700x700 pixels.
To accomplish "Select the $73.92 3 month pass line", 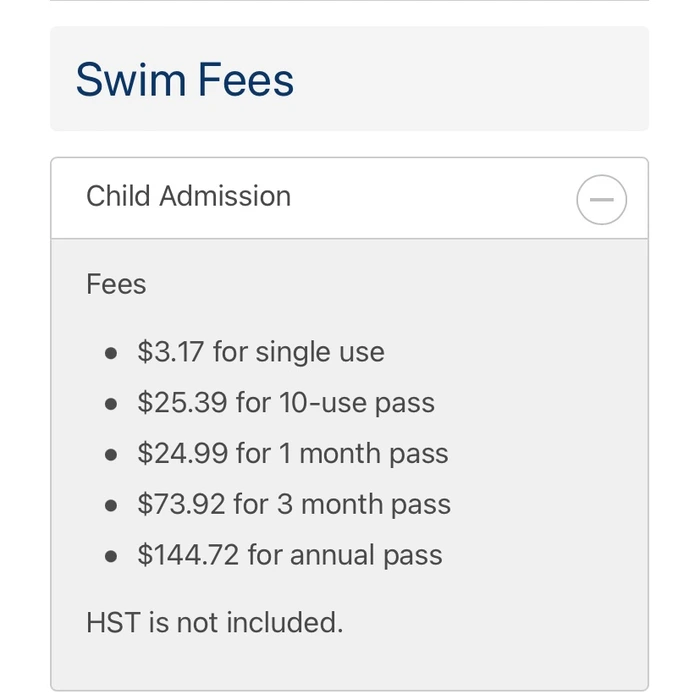I will [294, 505].
